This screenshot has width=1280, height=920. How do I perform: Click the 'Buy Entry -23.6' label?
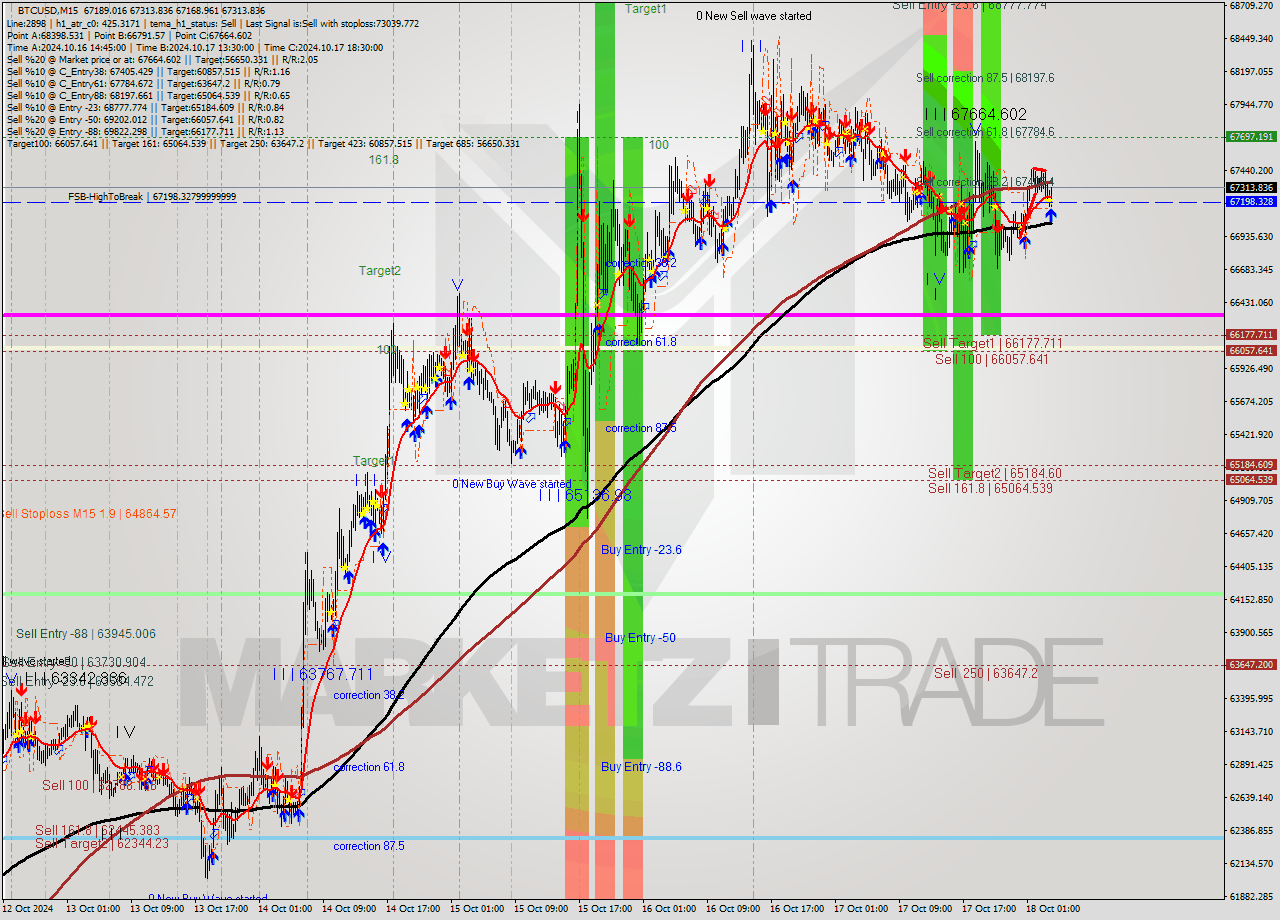(641, 550)
